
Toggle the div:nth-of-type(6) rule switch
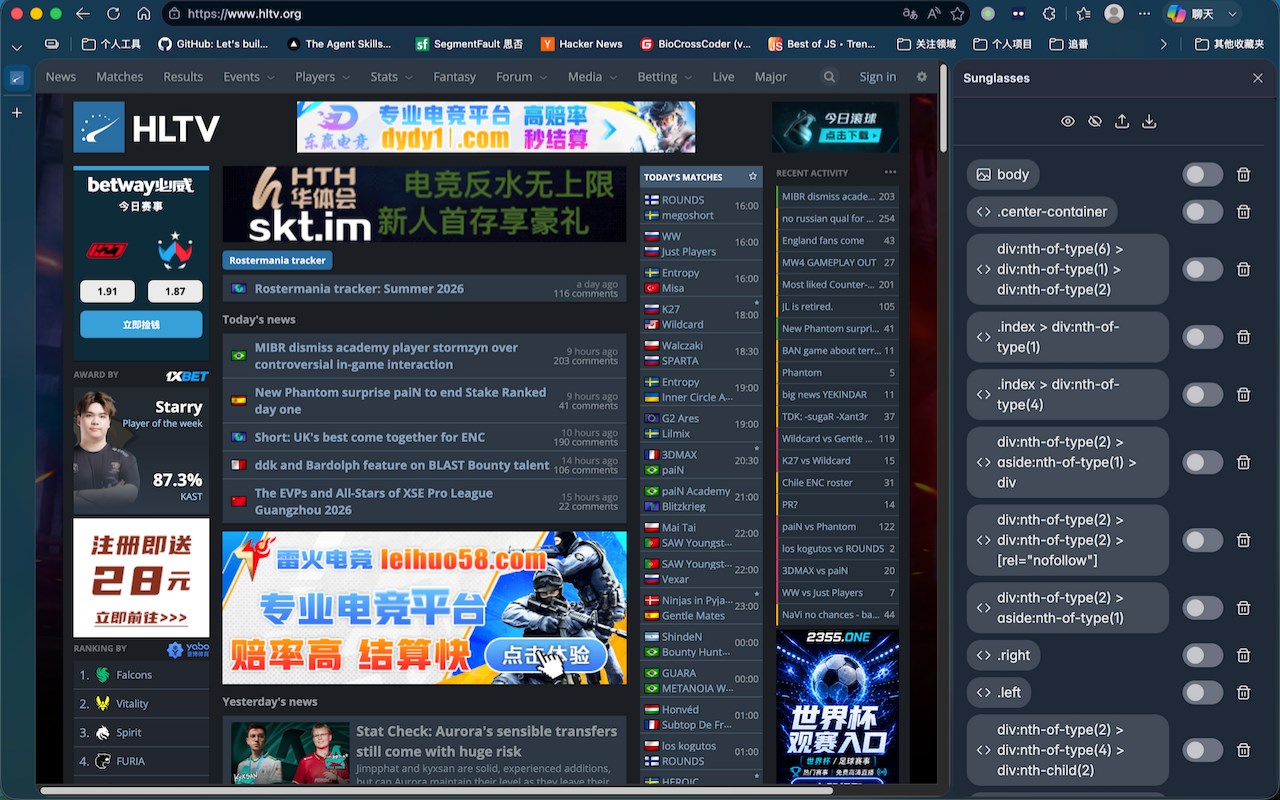point(1202,269)
